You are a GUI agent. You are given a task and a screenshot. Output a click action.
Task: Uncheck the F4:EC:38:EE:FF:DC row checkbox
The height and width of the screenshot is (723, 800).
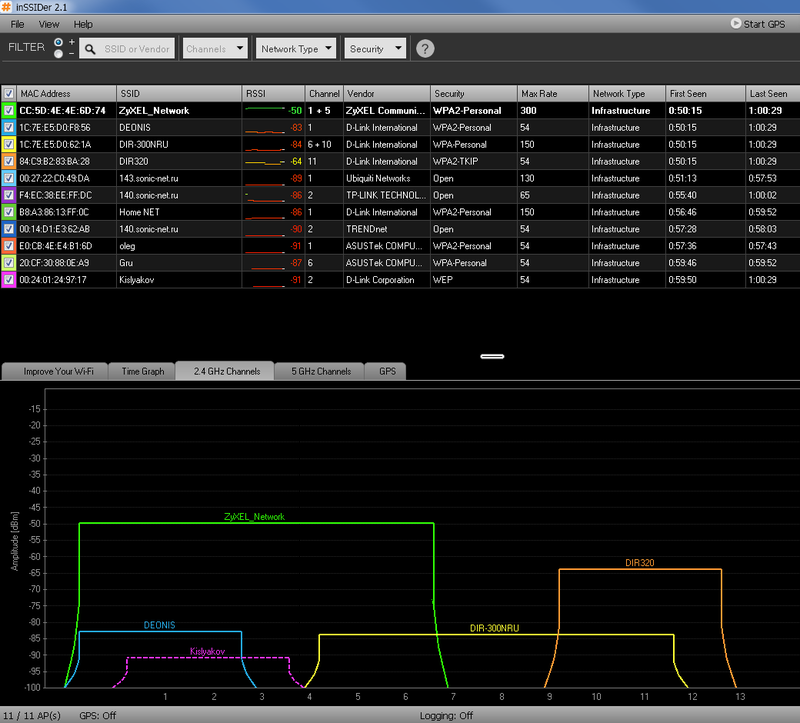[9, 195]
